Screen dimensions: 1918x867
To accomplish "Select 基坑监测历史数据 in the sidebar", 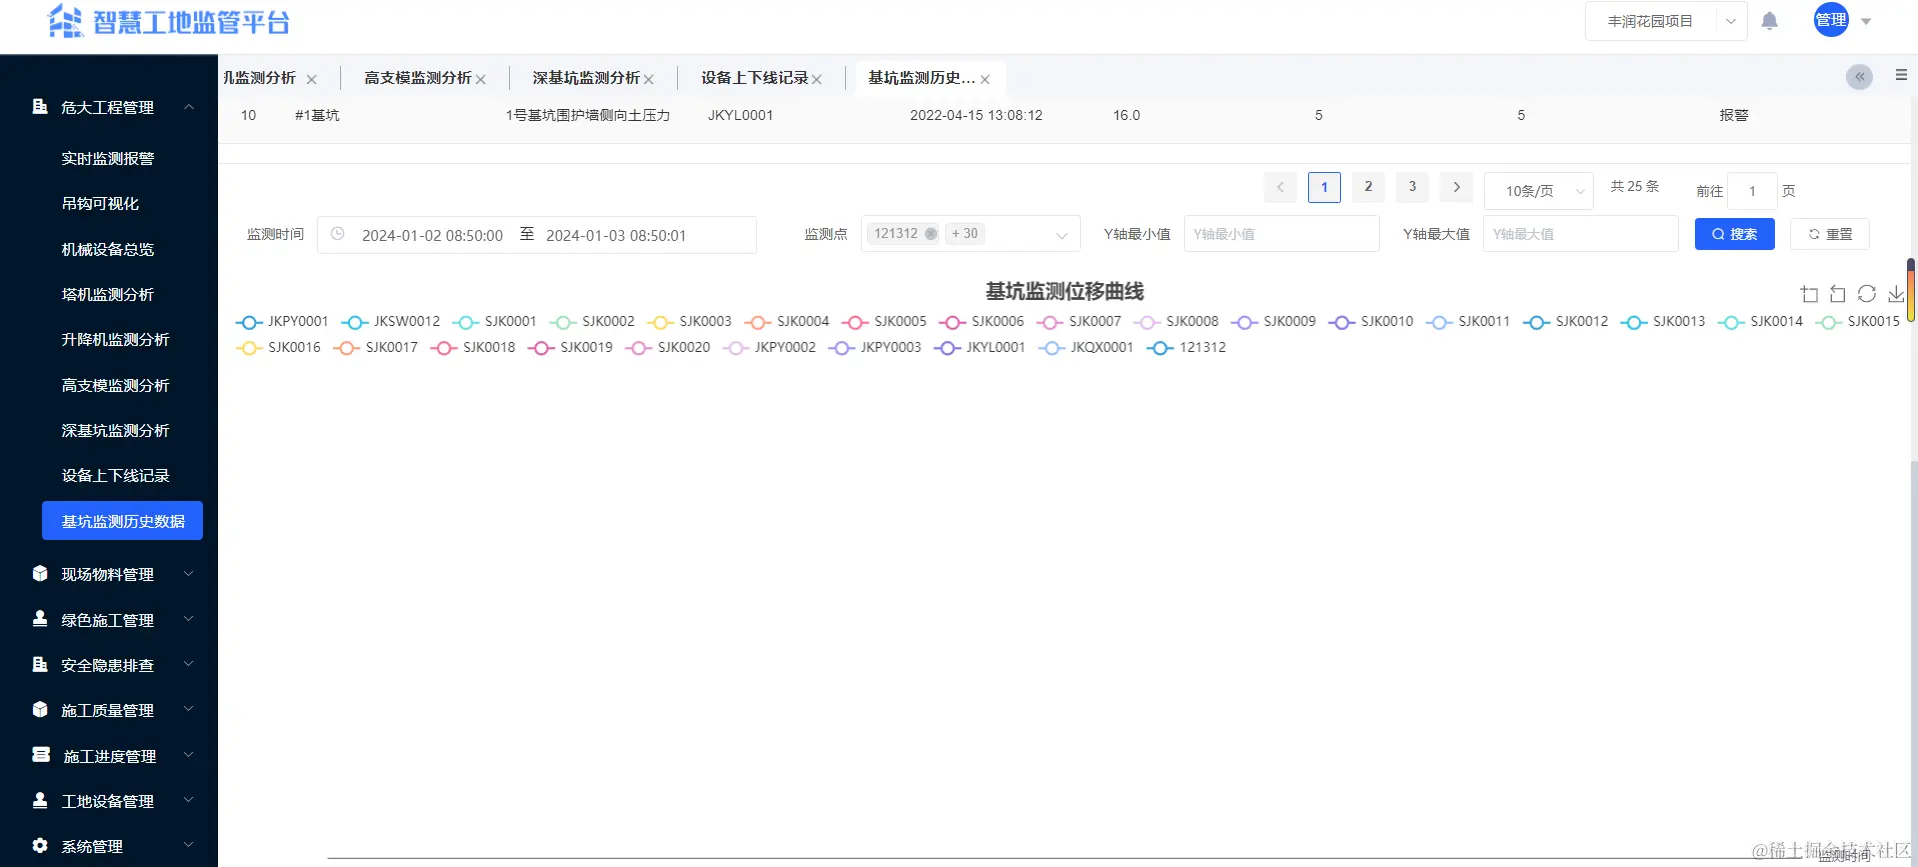I will coord(122,521).
